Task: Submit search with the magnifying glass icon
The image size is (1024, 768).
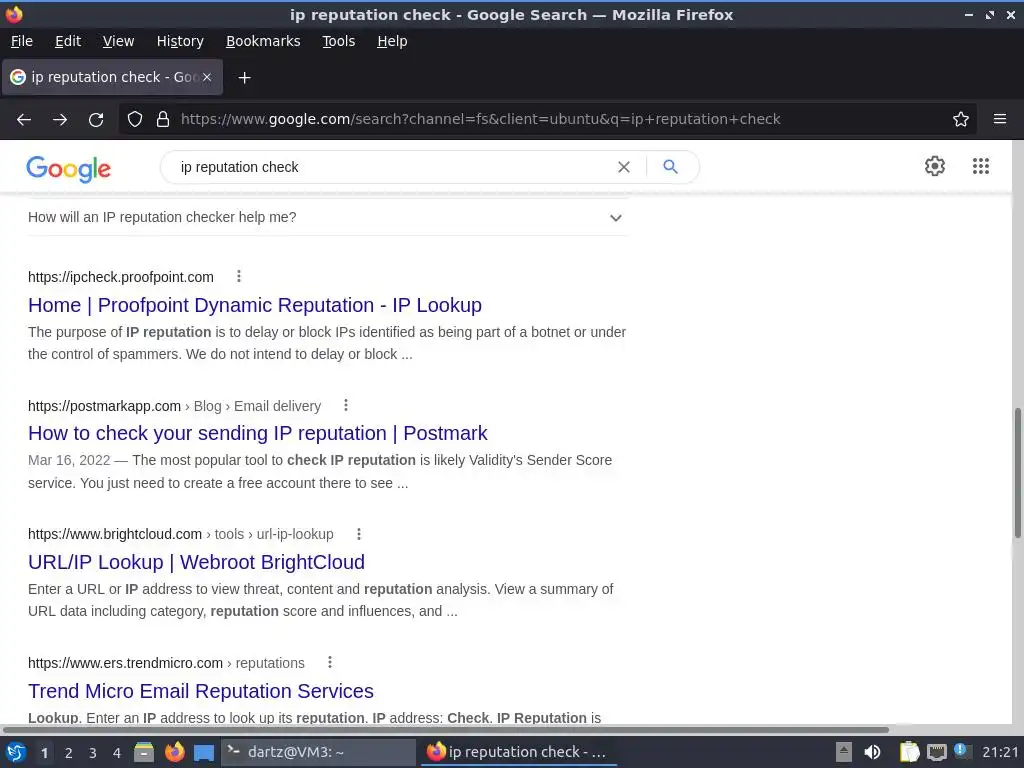Action: (670, 167)
